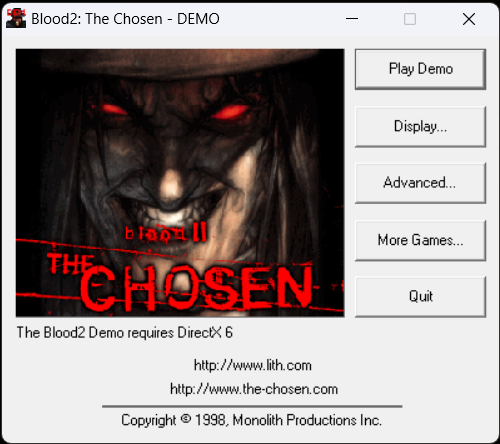
Task: Click the glowing red right eye in artwork
Action: point(231,111)
